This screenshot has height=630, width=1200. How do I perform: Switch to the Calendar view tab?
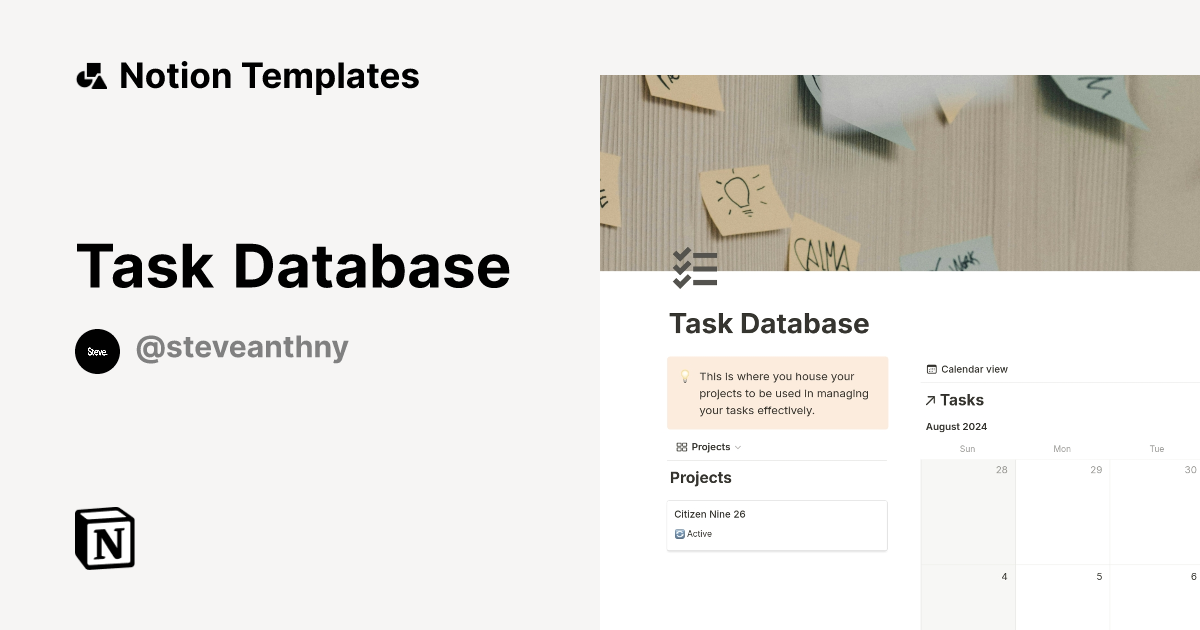967,369
